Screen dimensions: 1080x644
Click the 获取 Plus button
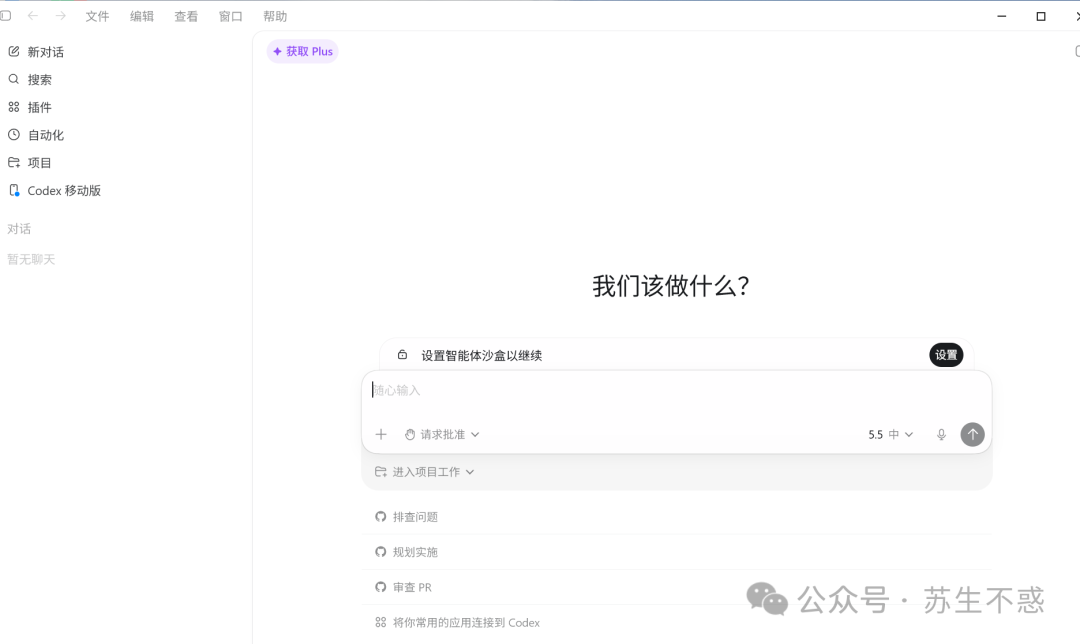click(x=302, y=51)
